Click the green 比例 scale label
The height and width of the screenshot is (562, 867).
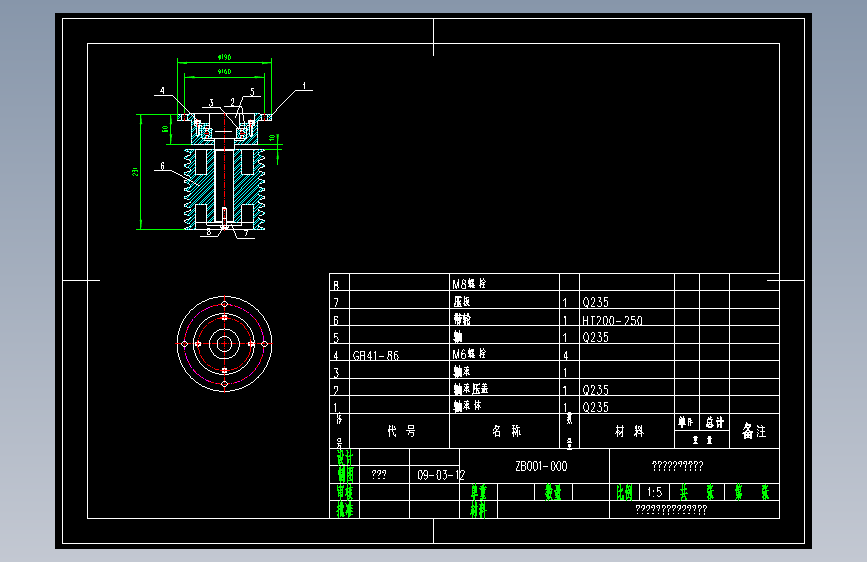(624, 492)
